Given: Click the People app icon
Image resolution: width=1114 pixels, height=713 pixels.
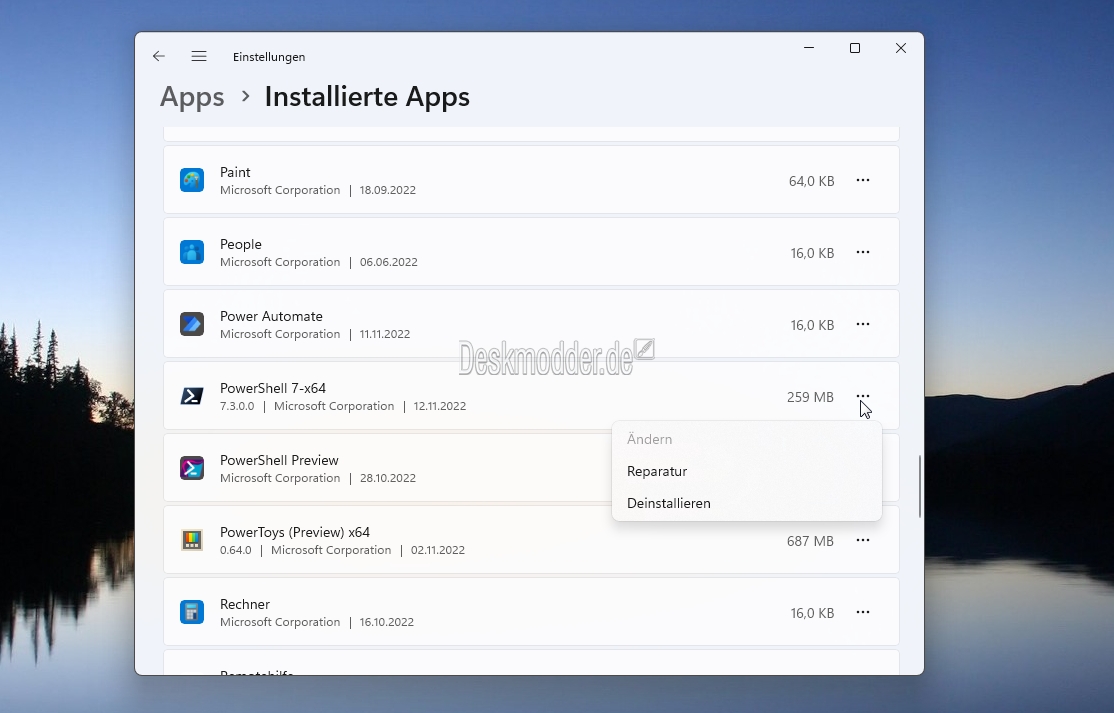Looking at the screenshot, I should [x=192, y=252].
